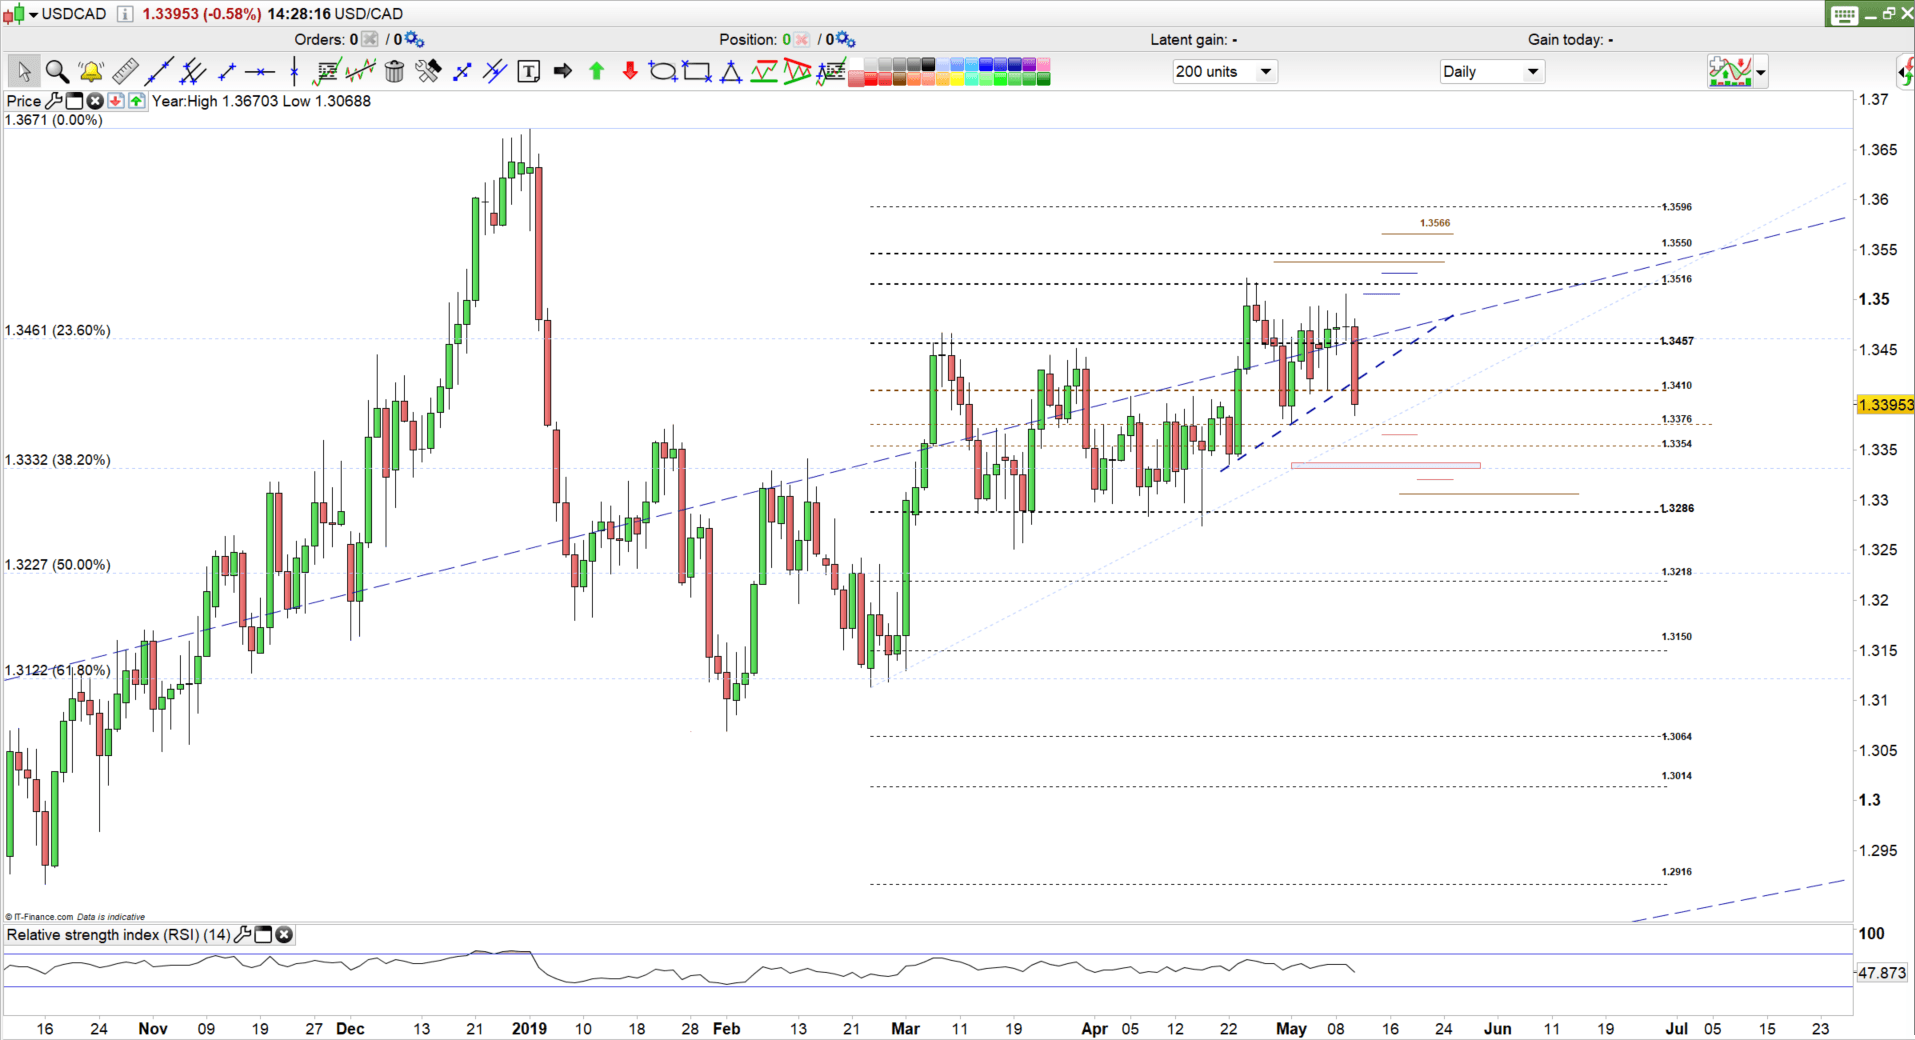The width and height of the screenshot is (1915, 1040).
Task: Open the Fibonacci retracement tool
Action: click(x=327, y=71)
